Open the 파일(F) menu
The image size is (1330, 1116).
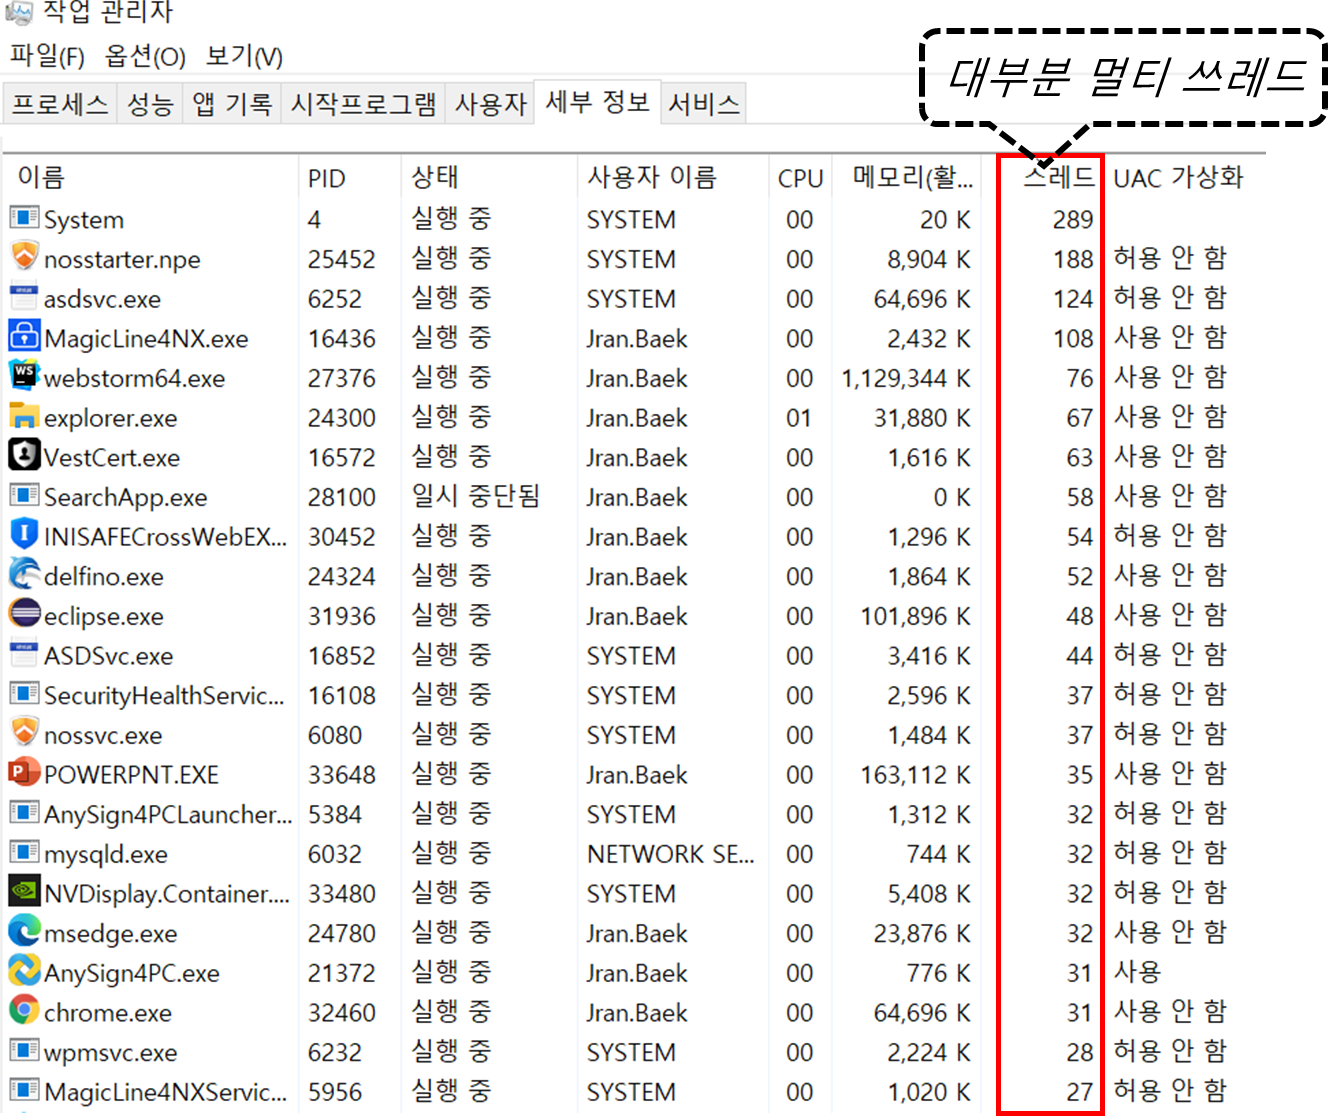pyautogui.click(x=47, y=56)
